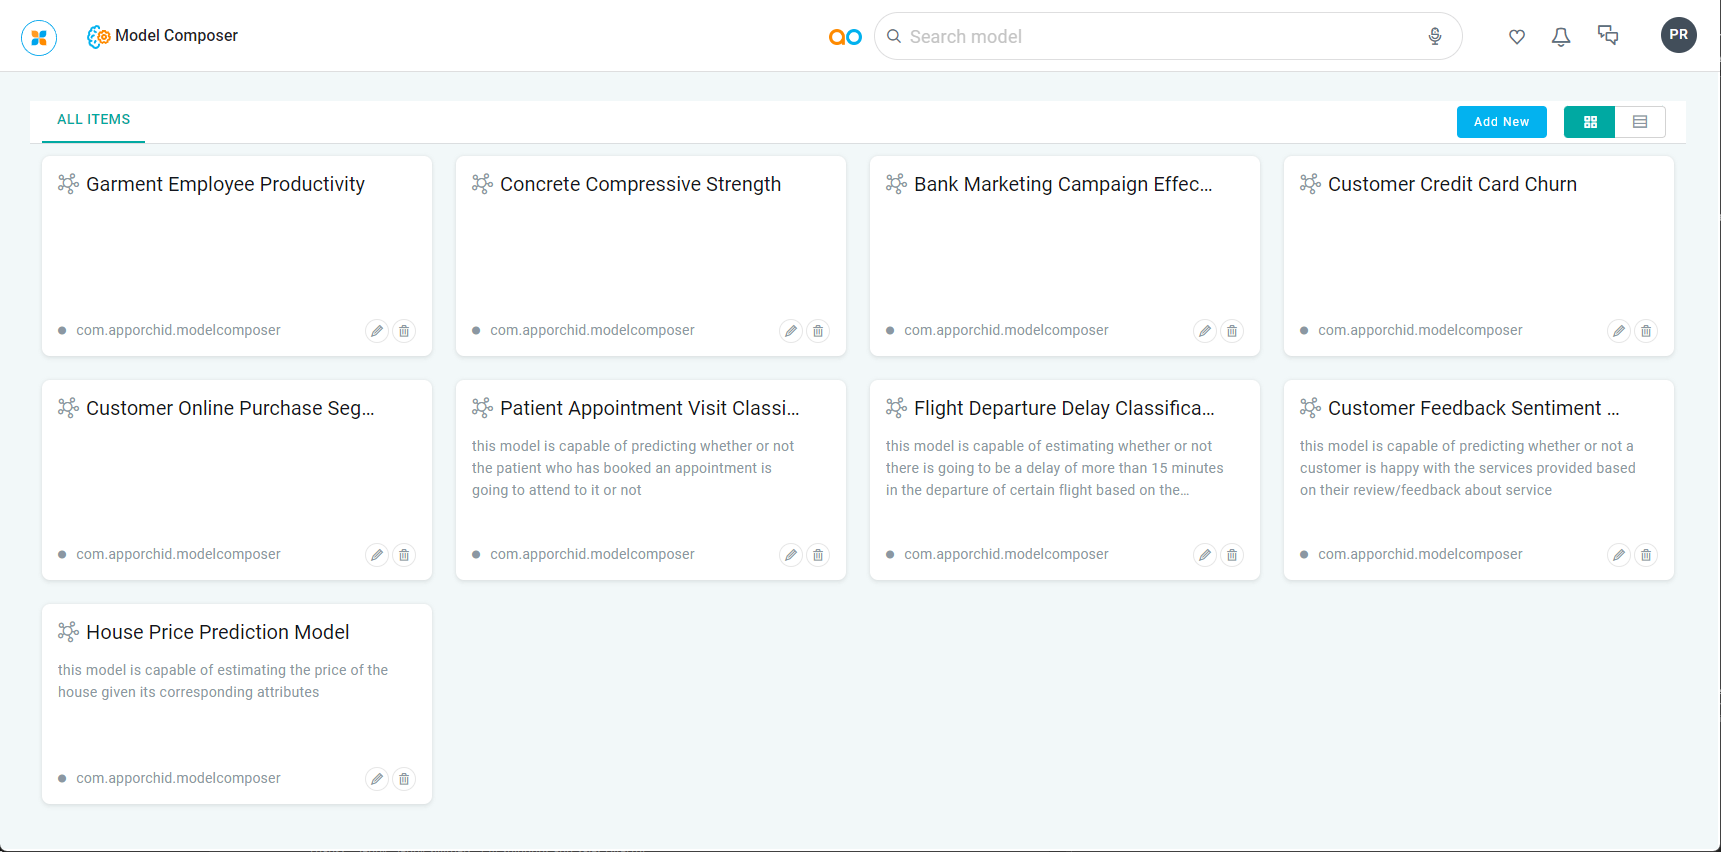Click the app launcher logo icon

click(x=39, y=38)
